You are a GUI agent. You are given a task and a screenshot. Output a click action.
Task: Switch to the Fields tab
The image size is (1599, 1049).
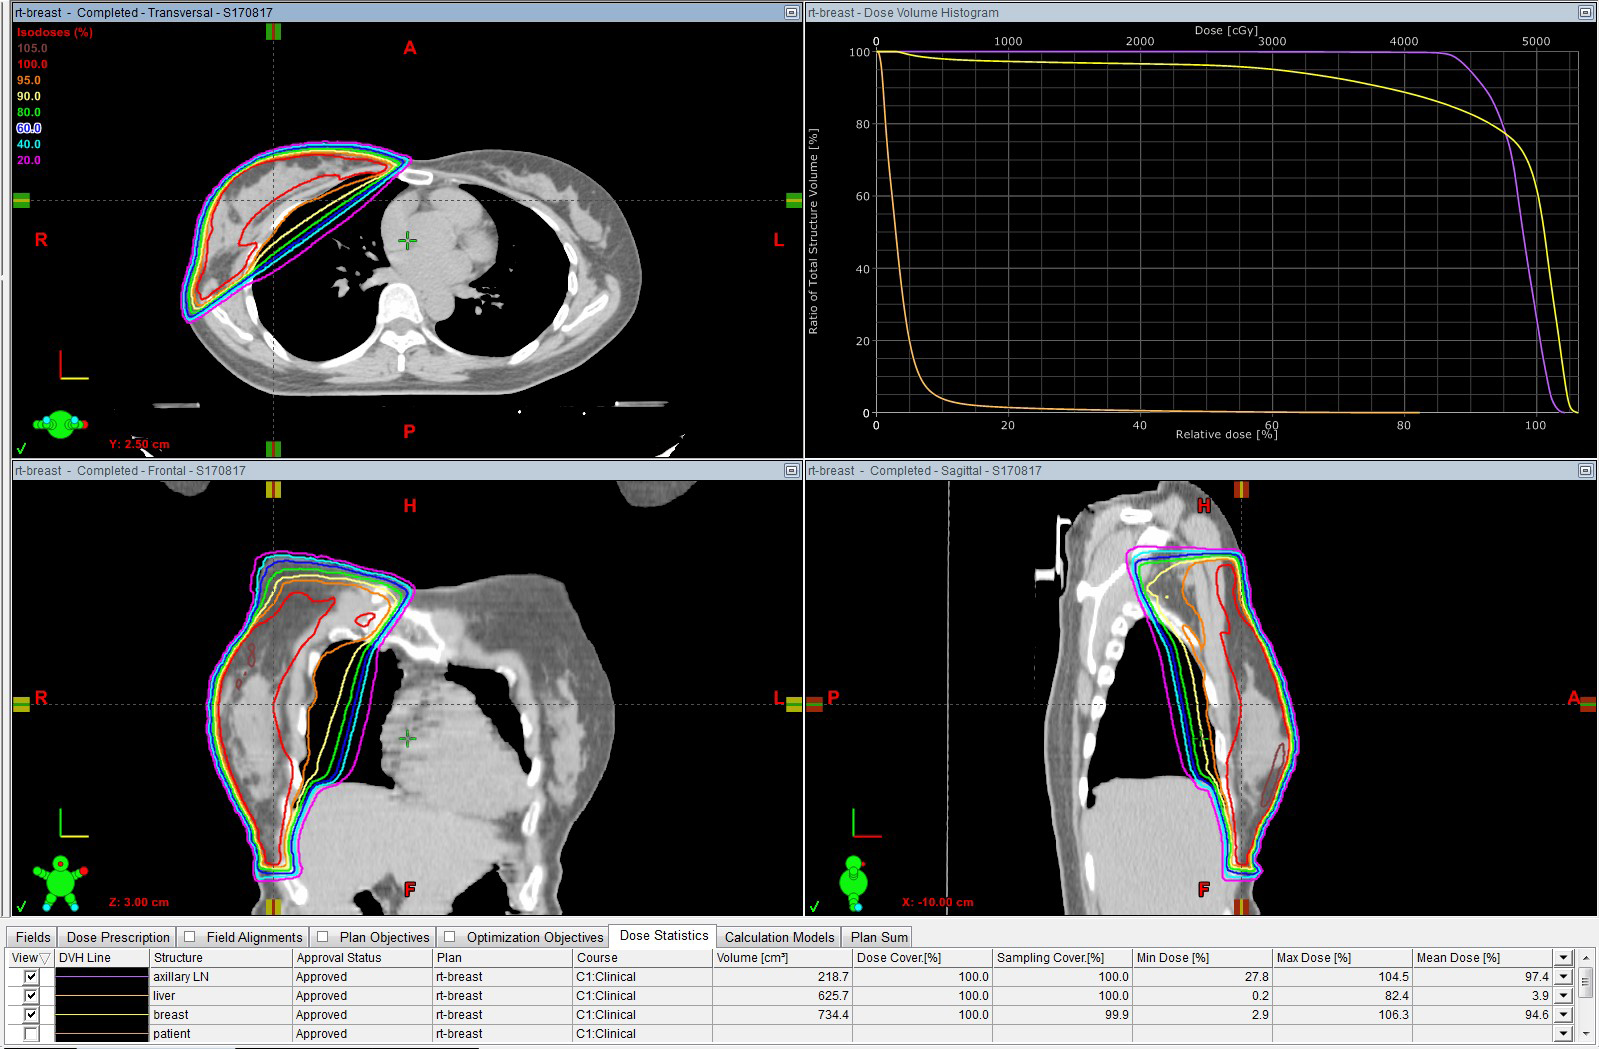(x=33, y=937)
